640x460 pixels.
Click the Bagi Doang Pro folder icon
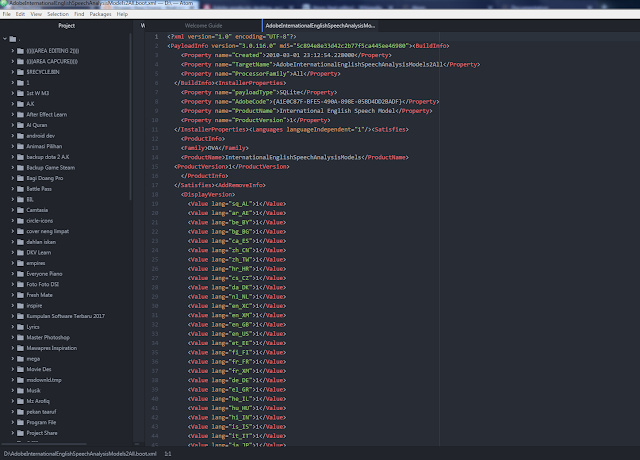point(20,178)
